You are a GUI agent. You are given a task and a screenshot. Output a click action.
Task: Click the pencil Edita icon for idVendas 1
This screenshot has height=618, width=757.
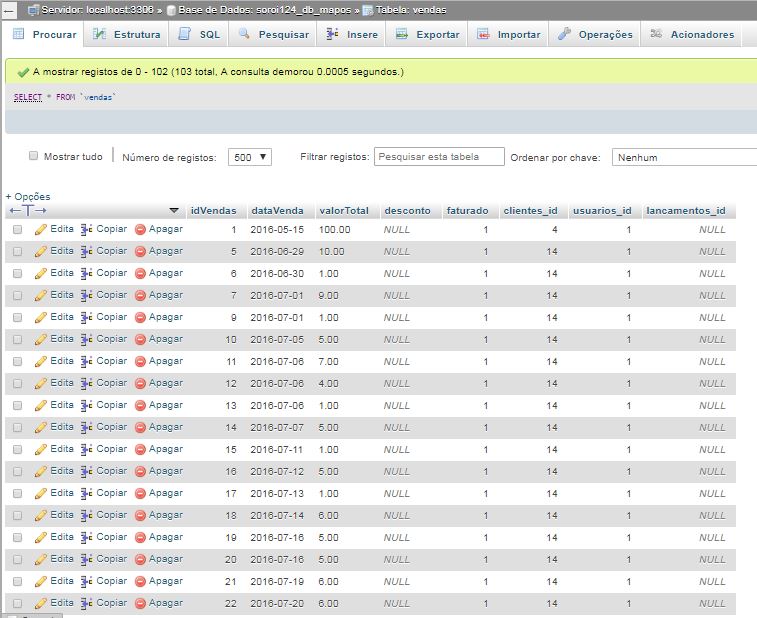point(41,229)
